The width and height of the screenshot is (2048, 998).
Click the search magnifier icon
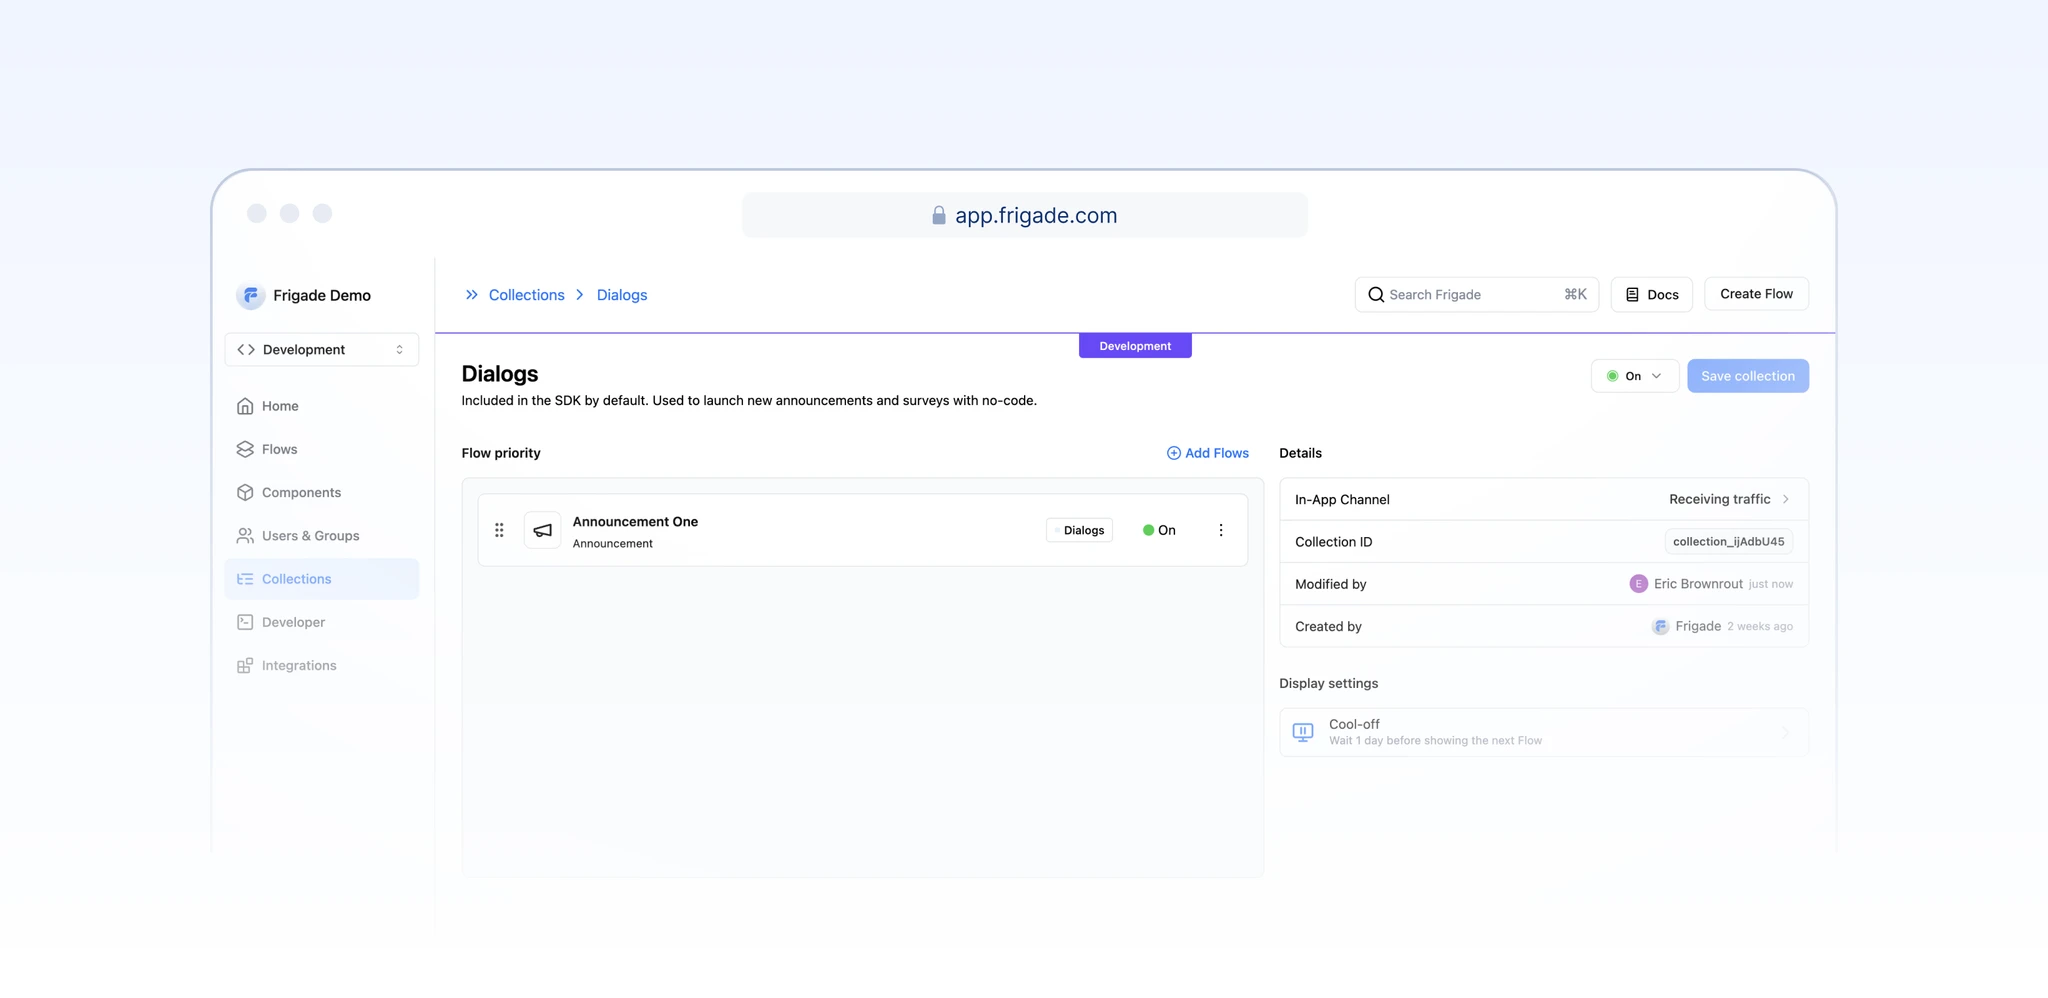point(1376,295)
